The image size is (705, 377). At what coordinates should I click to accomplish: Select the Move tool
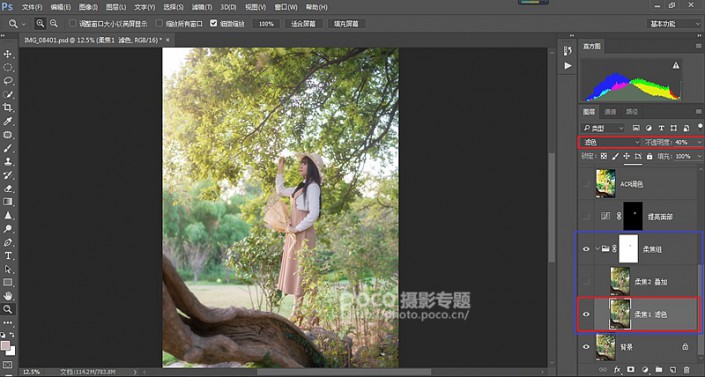[x=8, y=54]
